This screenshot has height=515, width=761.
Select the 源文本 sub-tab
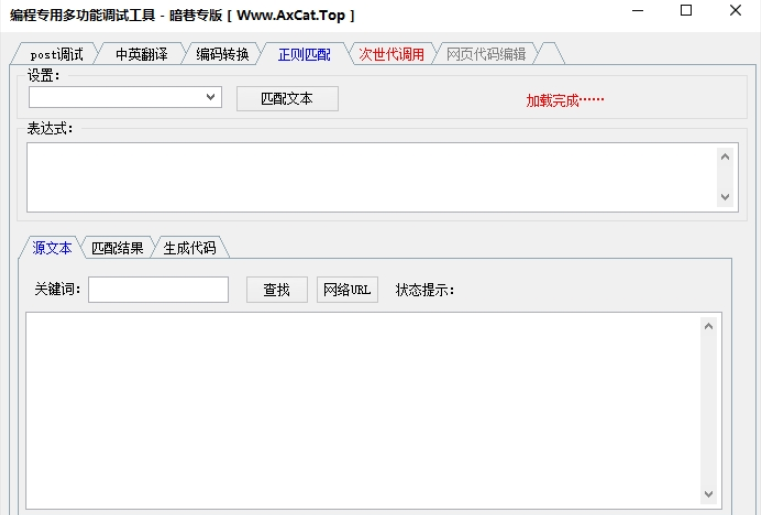[52, 248]
